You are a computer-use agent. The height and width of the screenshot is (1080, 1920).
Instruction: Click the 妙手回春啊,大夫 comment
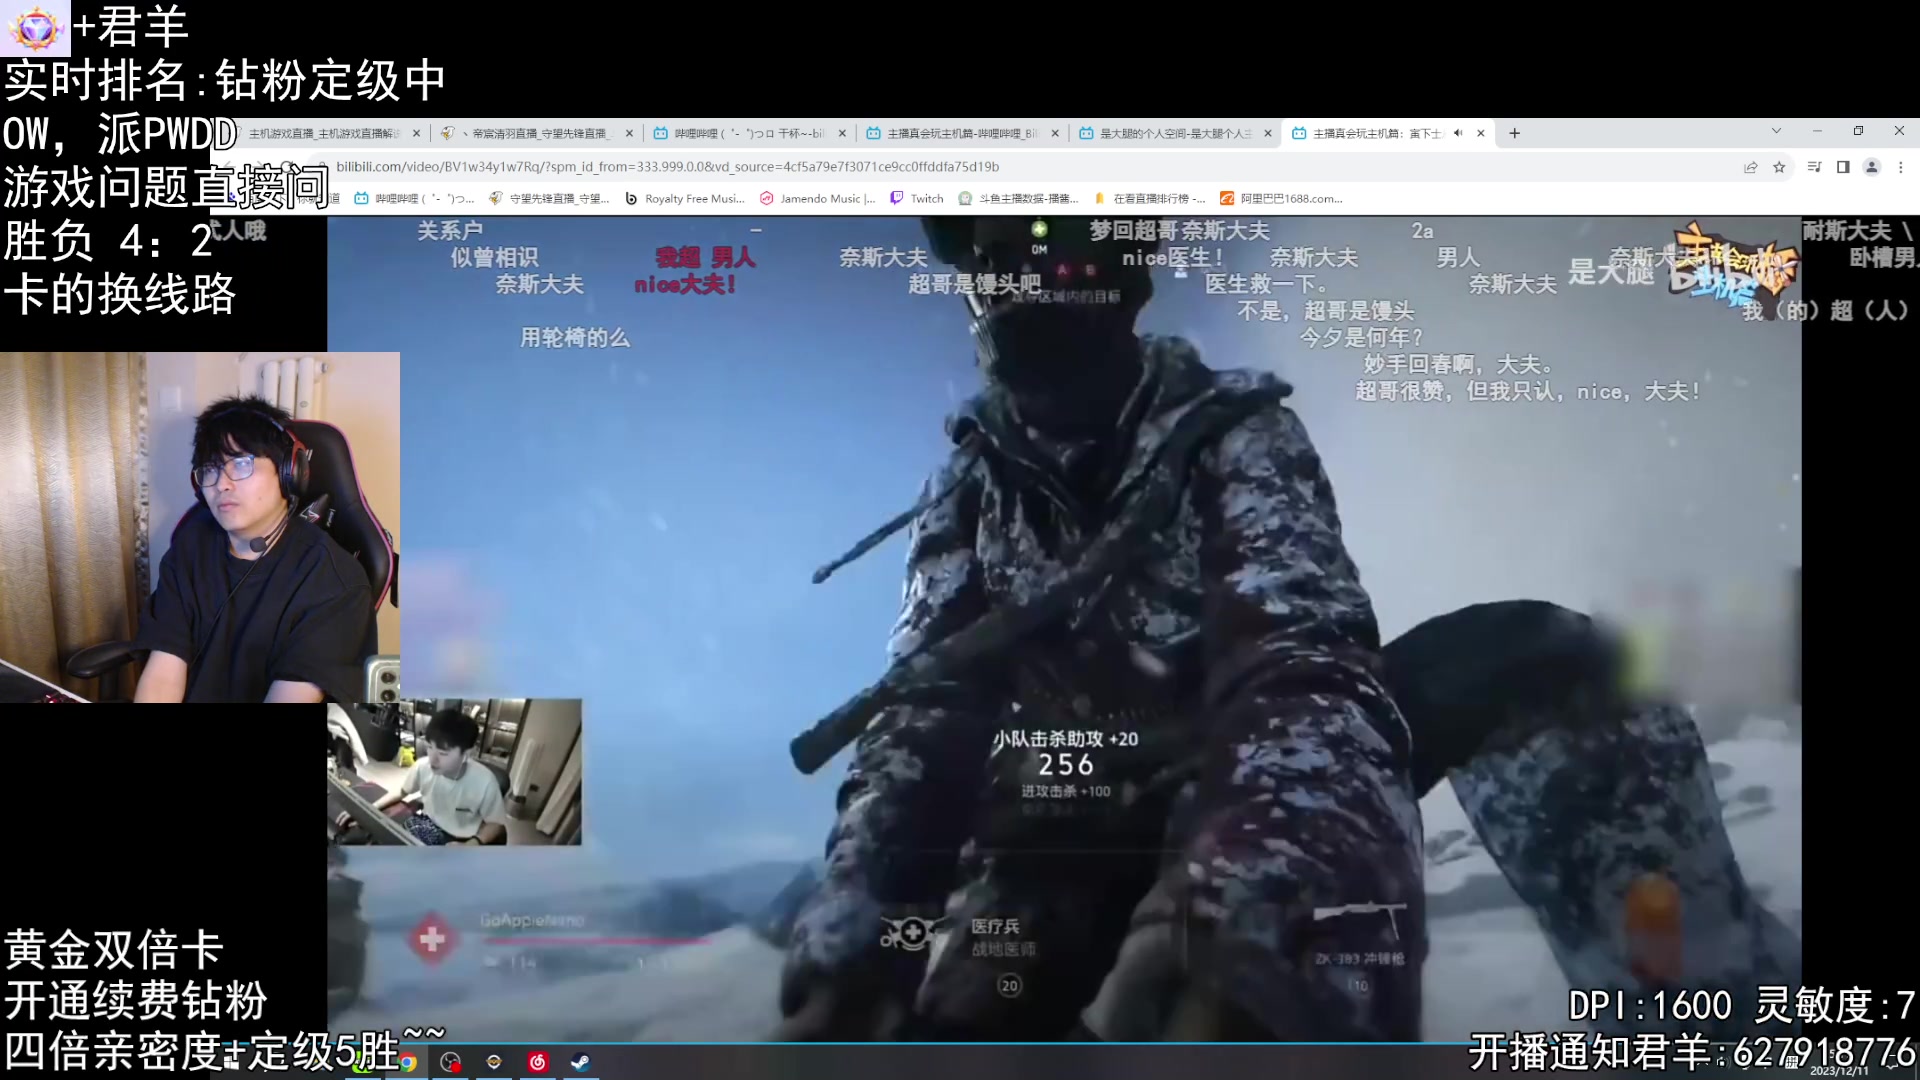tap(1458, 365)
